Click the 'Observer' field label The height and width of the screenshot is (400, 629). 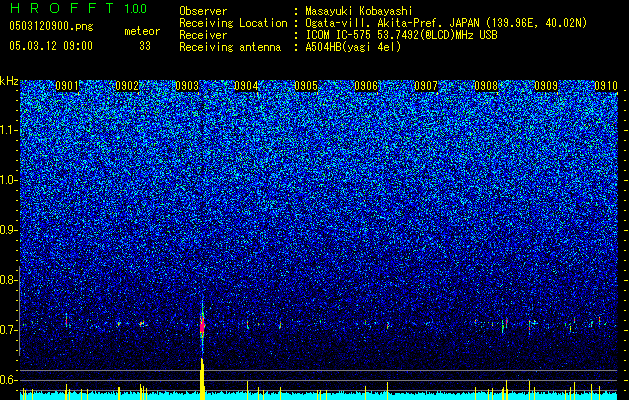[203, 11]
